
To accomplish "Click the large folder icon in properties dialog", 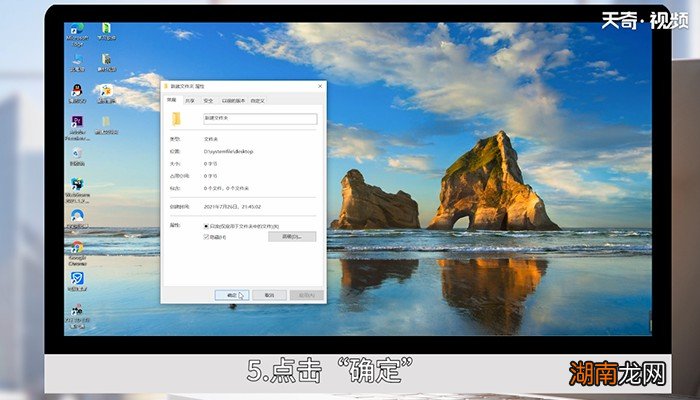I will click(x=176, y=119).
